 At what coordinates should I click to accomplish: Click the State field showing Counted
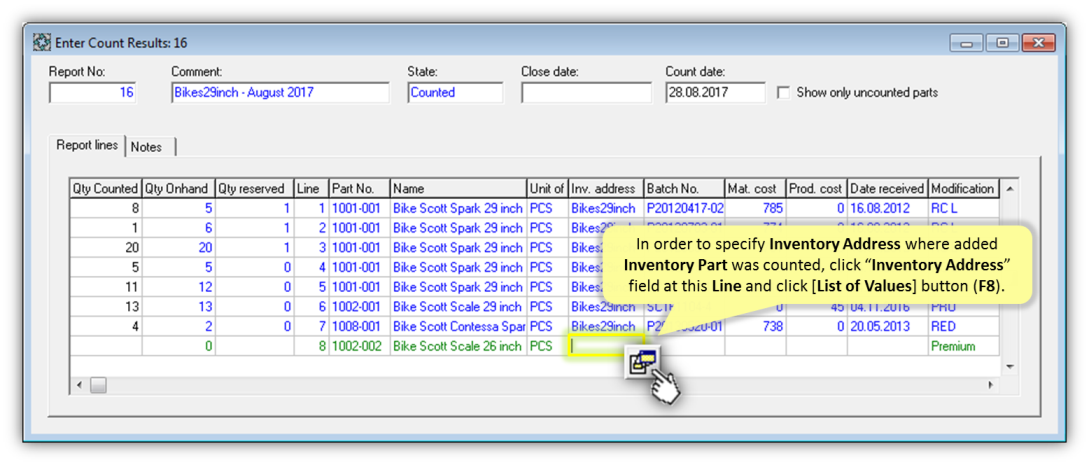point(456,92)
